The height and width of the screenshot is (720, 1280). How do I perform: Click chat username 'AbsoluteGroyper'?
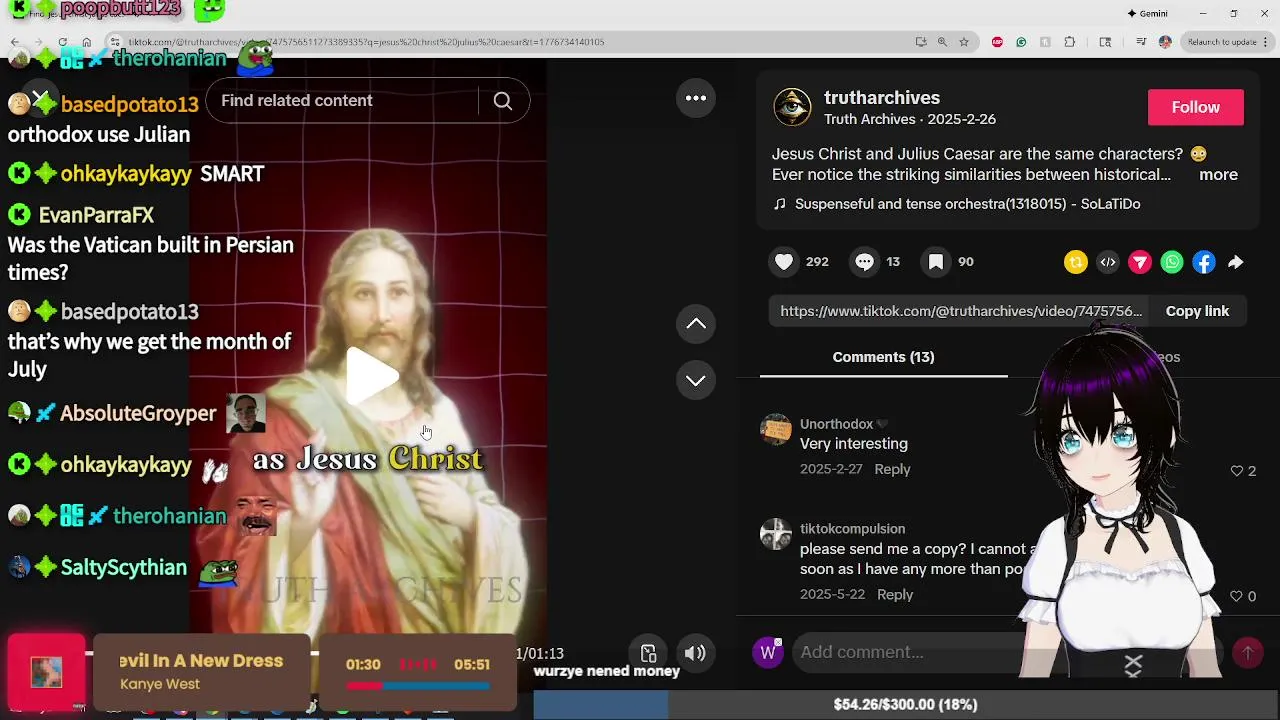(x=138, y=413)
